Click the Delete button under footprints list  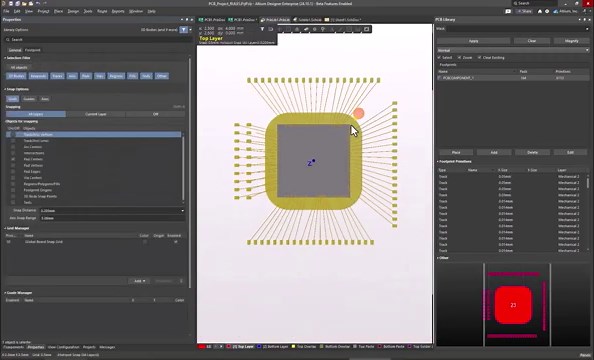tap(532, 152)
